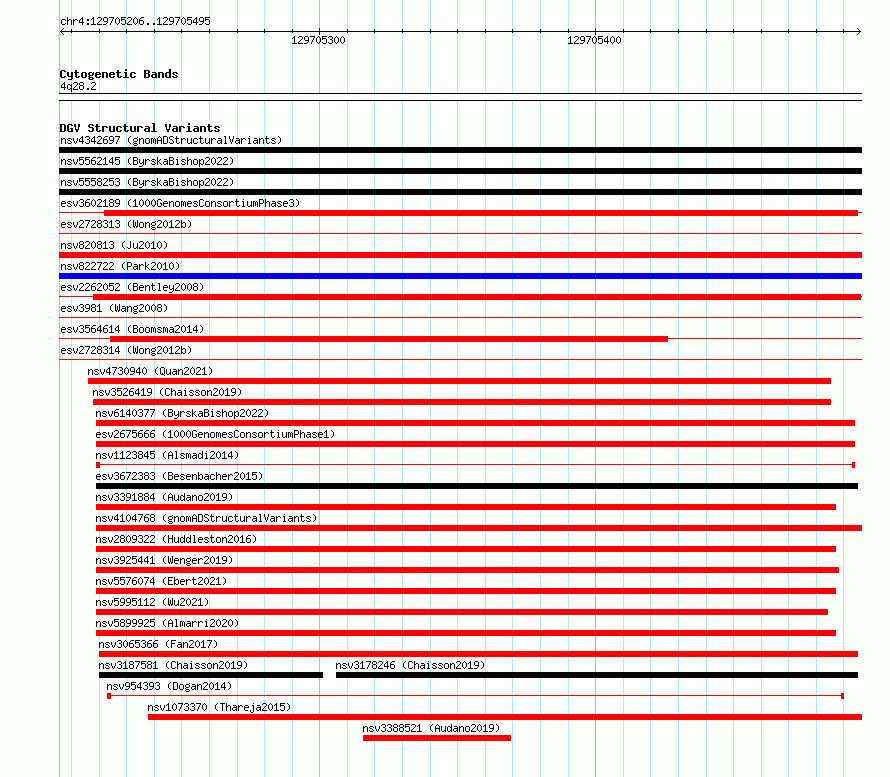Image resolution: width=890 pixels, height=777 pixels.
Task: Select nsv4104768 gnomADStructuralVariants entry
Action: click(x=206, y=518)
